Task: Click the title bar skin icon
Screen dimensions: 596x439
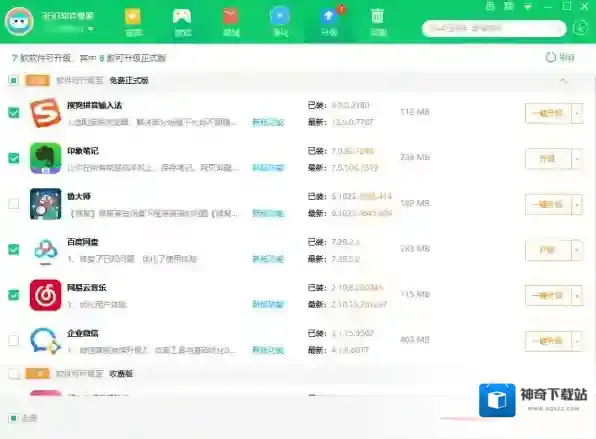Action: (x=509, y=6)
